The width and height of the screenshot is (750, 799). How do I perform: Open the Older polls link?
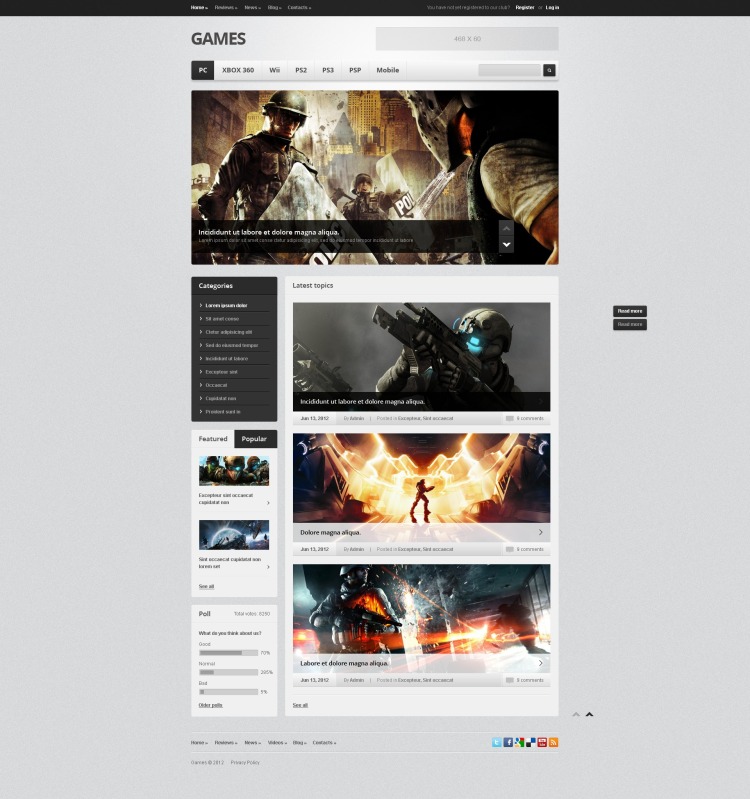tap(210, 705)
